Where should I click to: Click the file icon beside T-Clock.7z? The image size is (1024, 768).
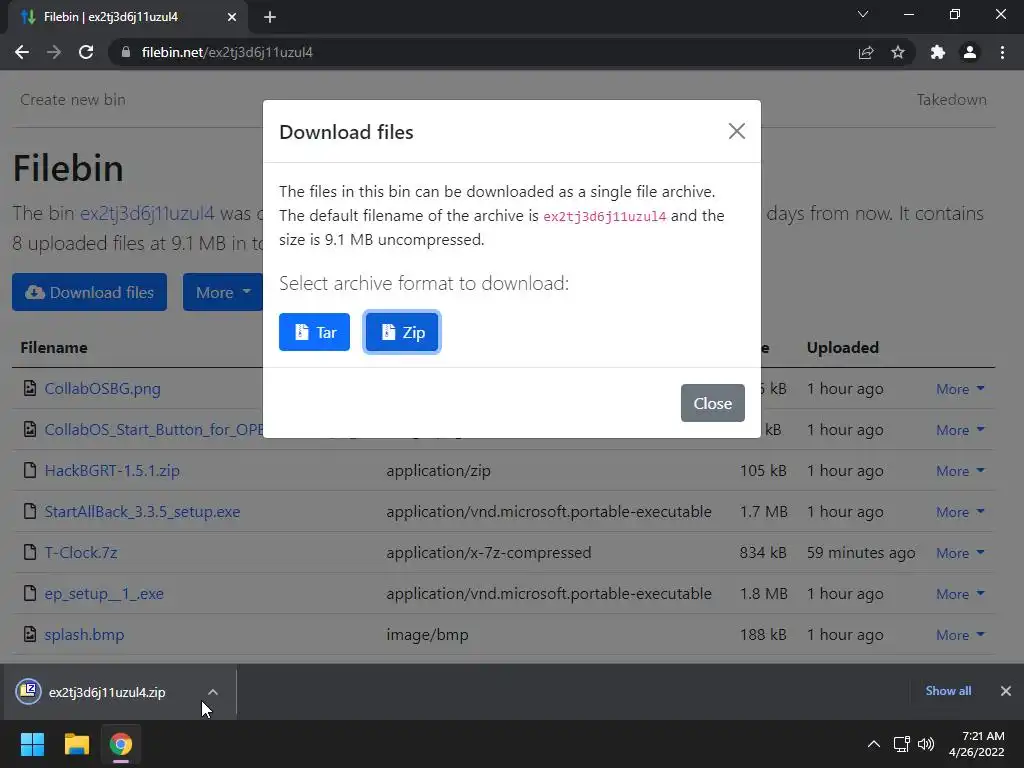pos(29,552)
